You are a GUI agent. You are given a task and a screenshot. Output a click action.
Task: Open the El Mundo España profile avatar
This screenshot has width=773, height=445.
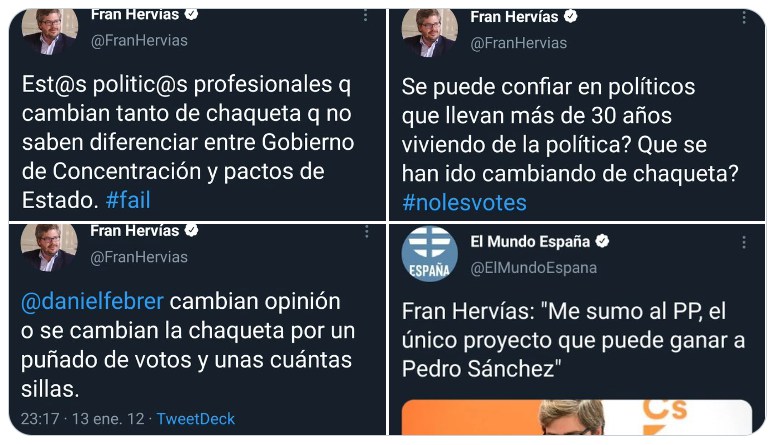429,254
